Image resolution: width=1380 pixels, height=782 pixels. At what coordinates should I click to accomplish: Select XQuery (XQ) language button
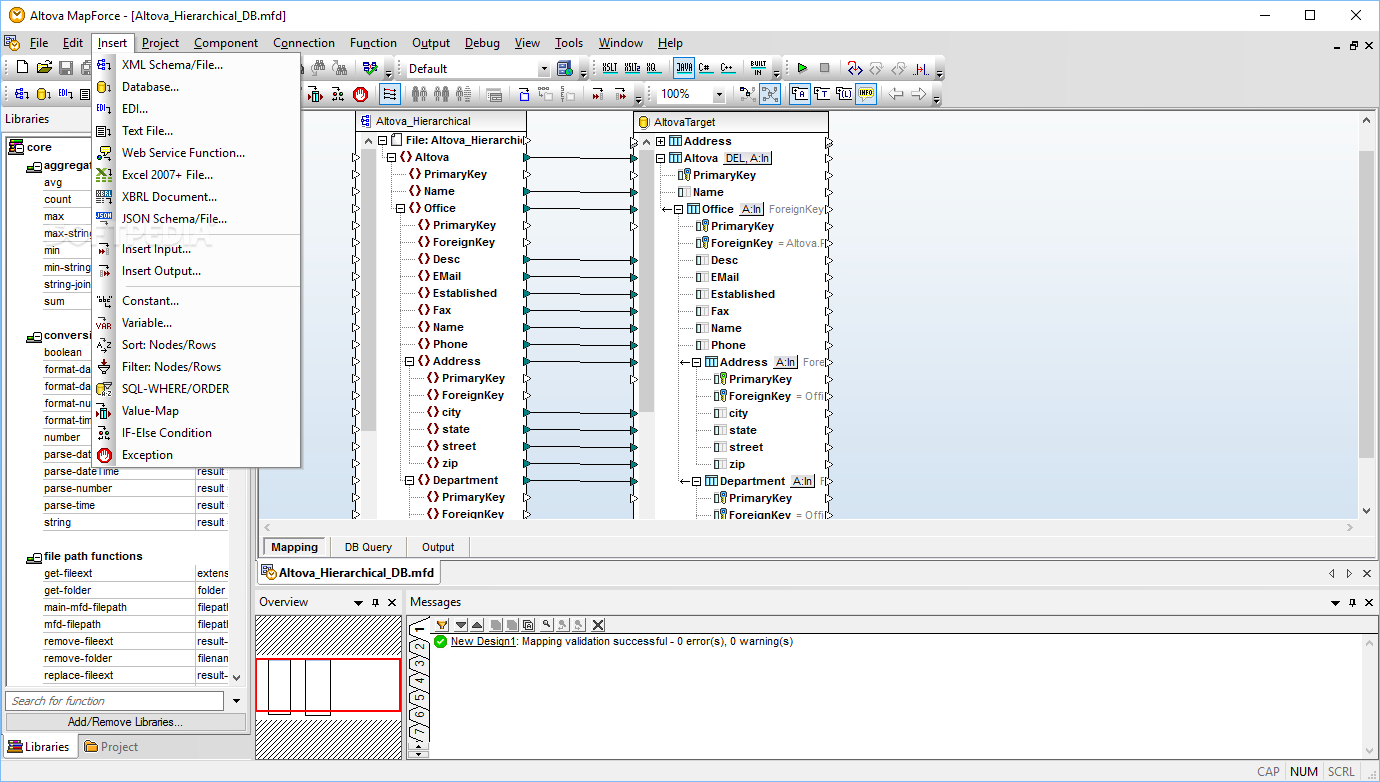(652, 68)
